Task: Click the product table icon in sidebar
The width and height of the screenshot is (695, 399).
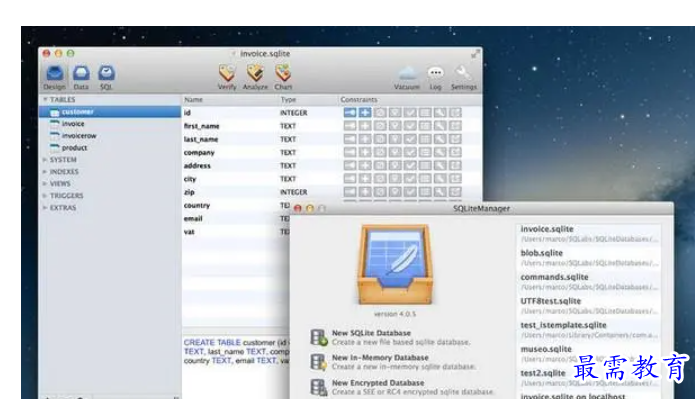Action: tap(55, 148)
